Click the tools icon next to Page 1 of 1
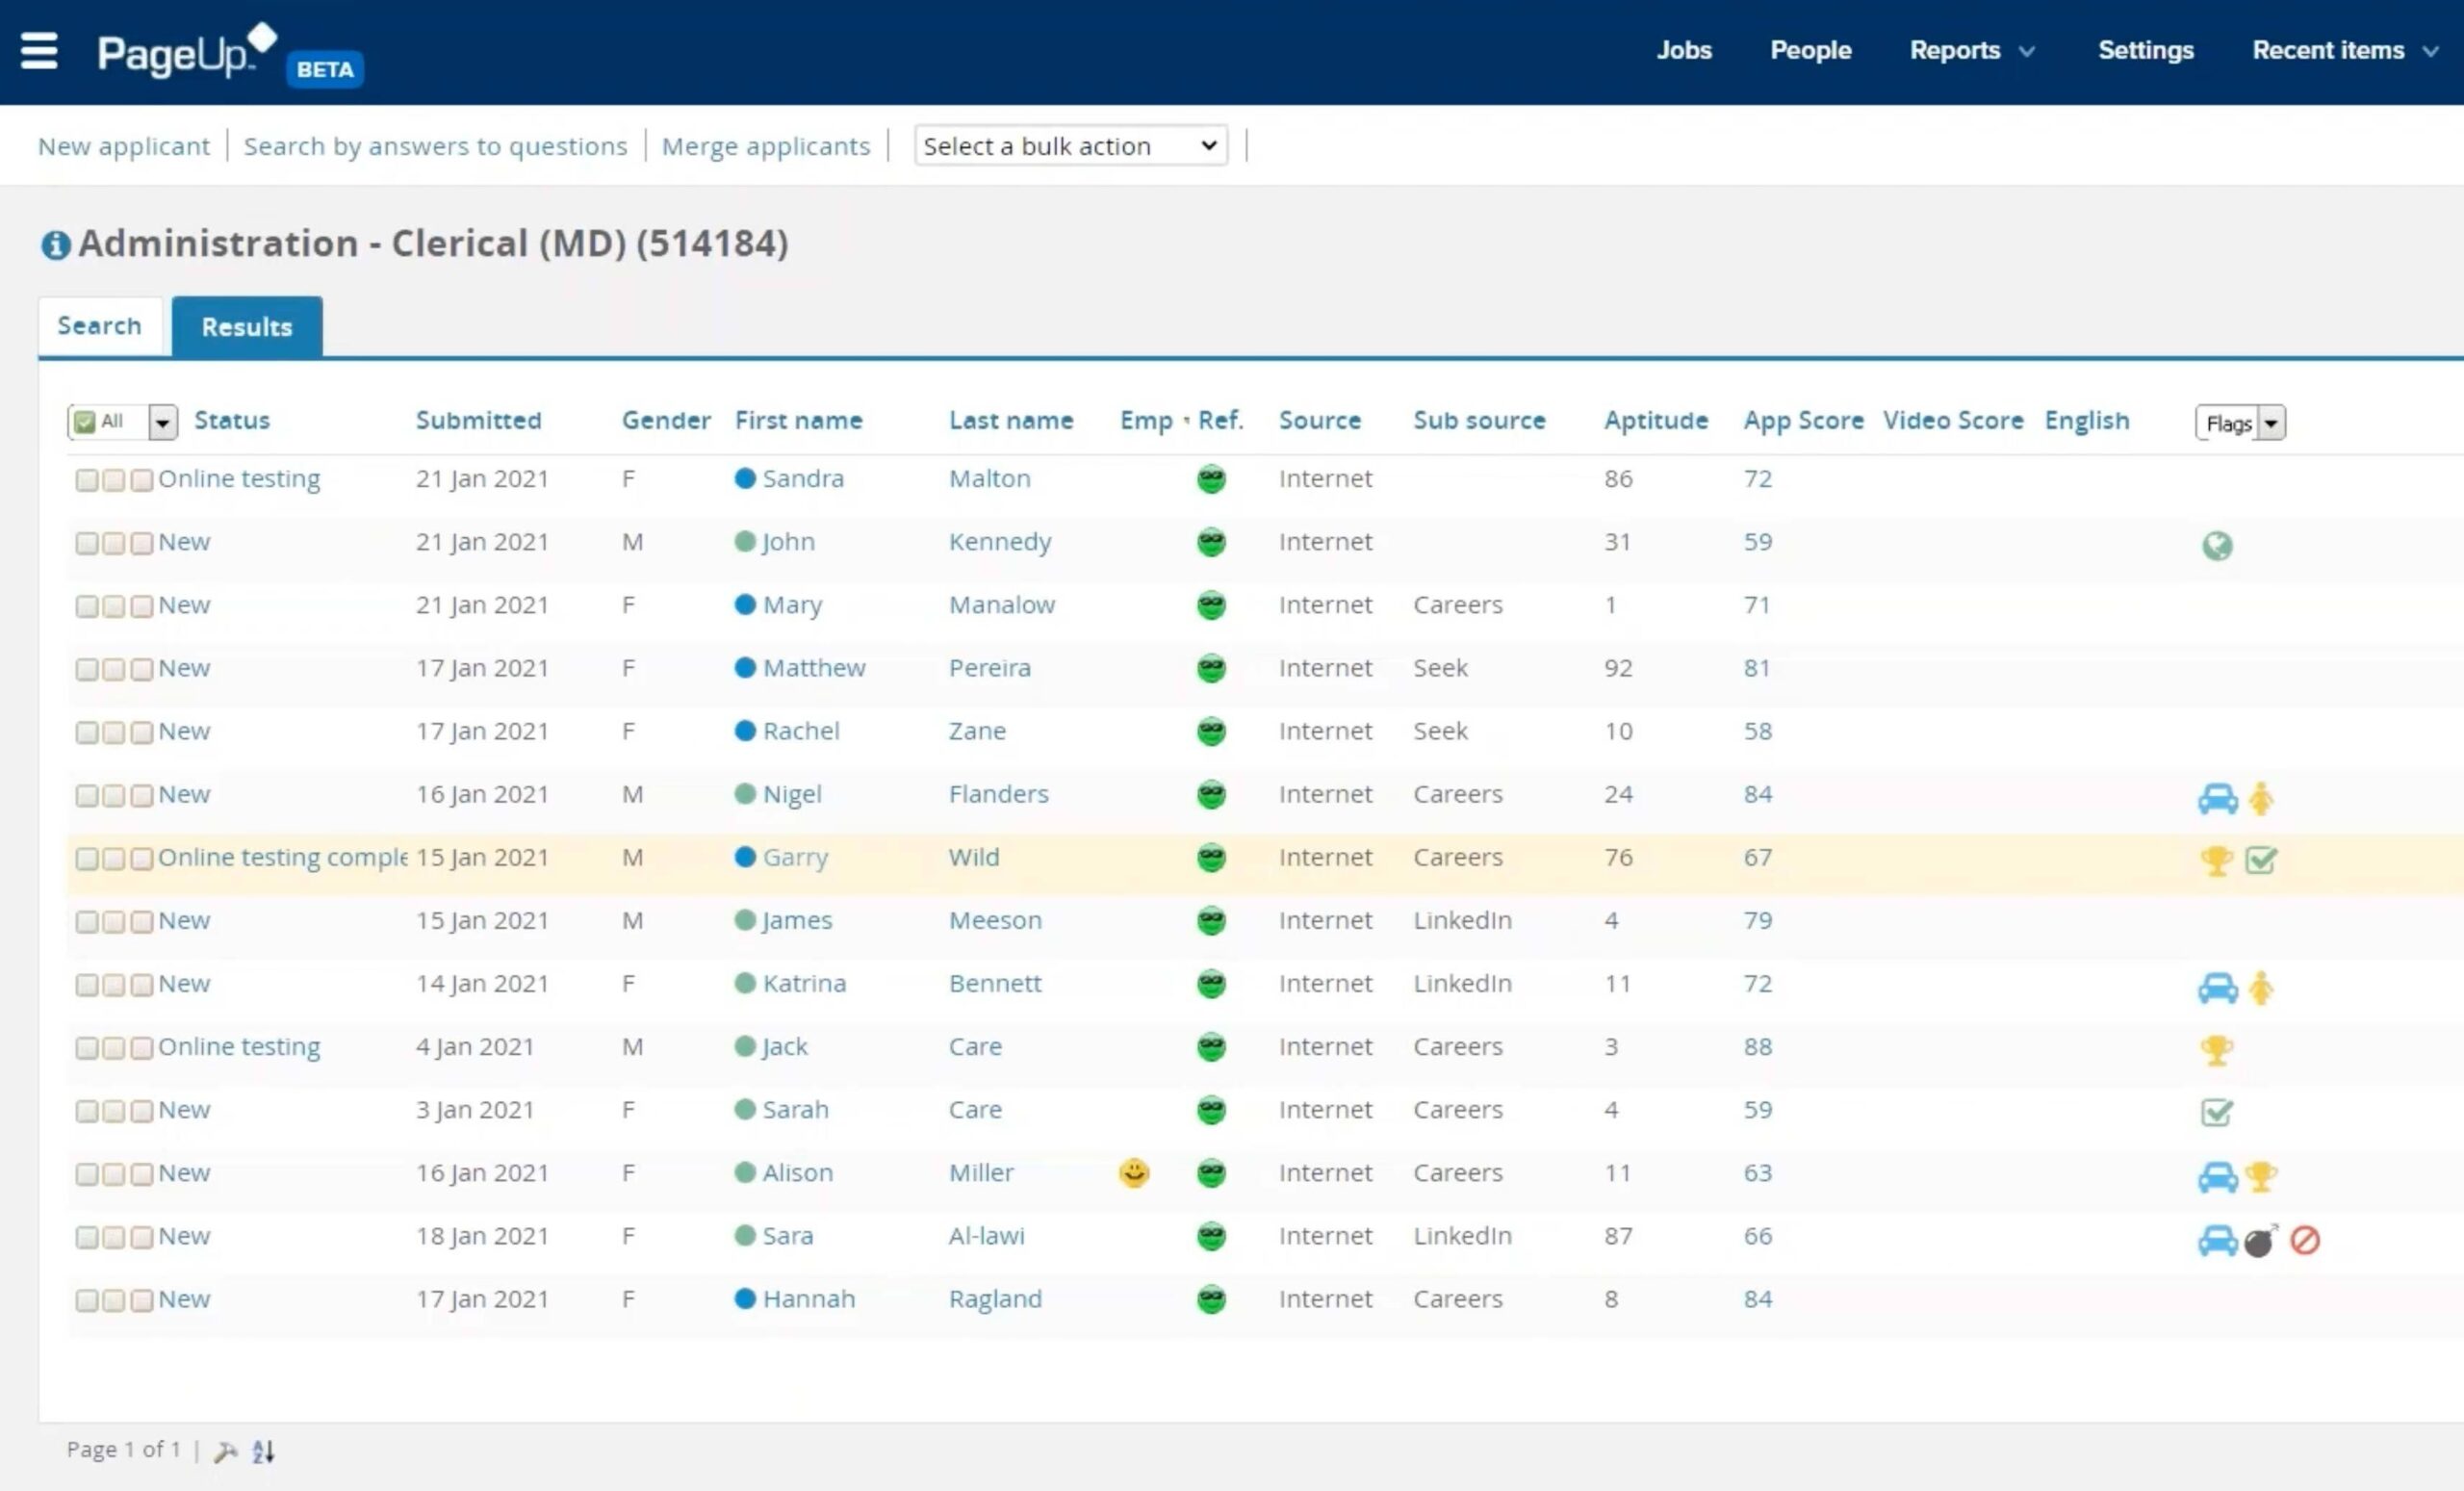This screenshot has width=2464, height=1491. 225,1450
